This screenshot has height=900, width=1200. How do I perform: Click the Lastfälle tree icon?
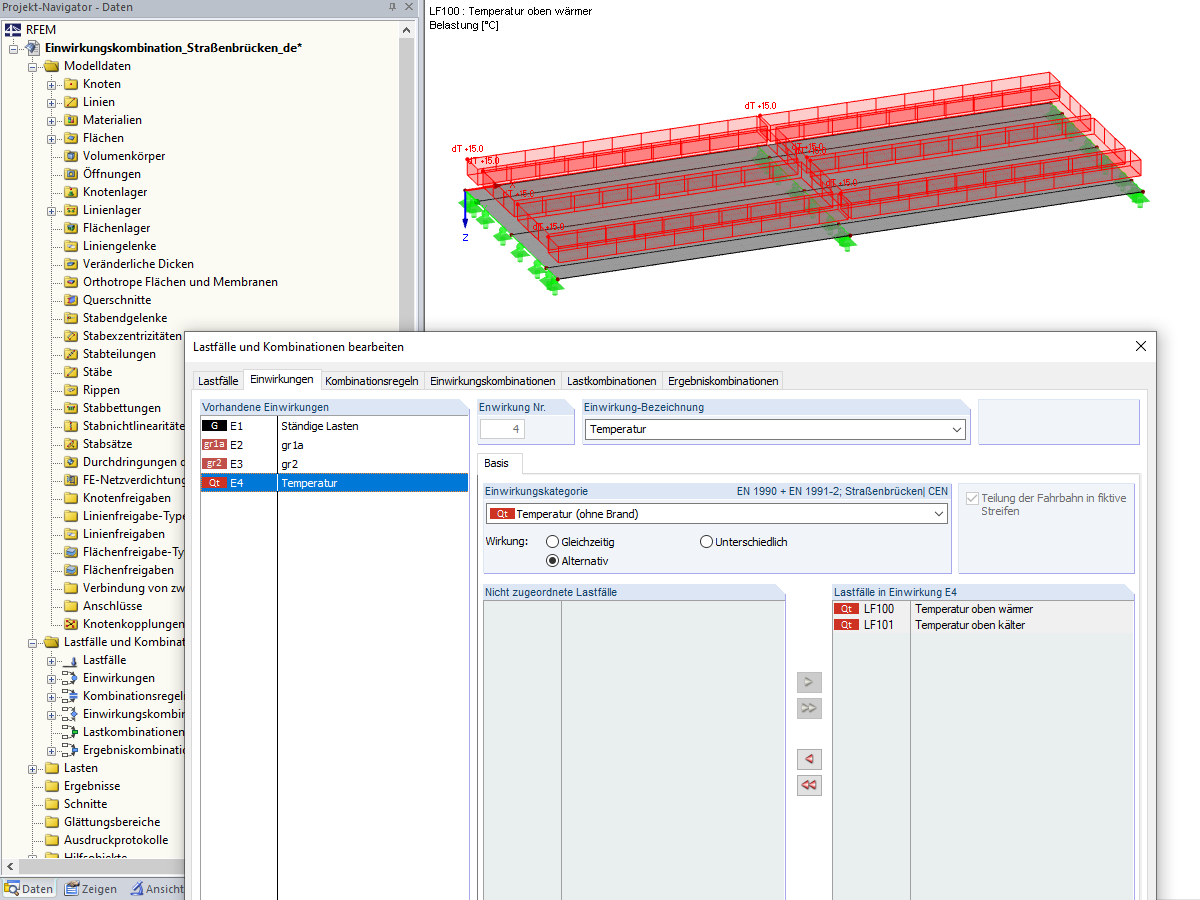point(70,660)
